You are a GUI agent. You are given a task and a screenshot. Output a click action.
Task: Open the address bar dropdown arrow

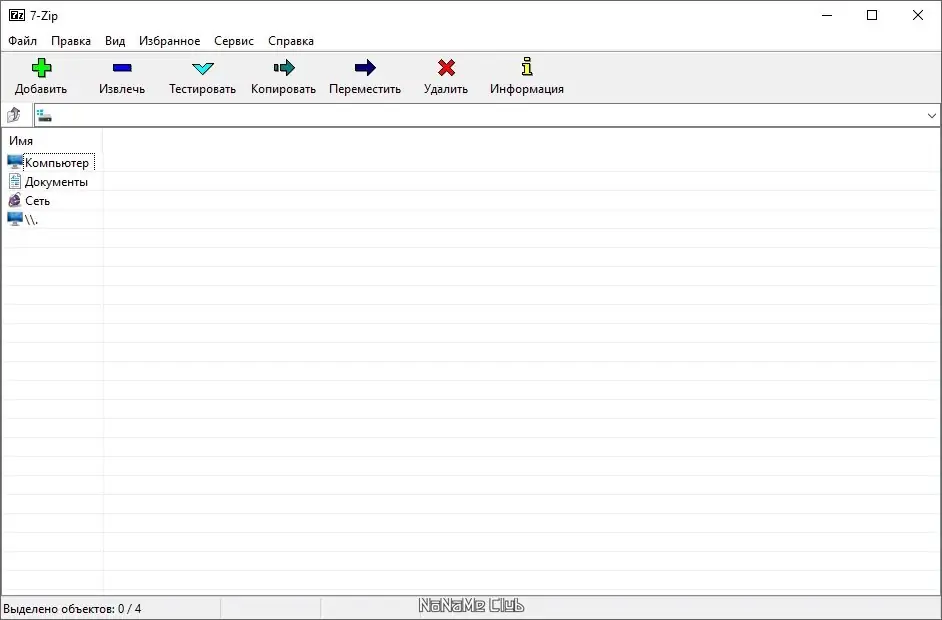[x=931, y=114]
